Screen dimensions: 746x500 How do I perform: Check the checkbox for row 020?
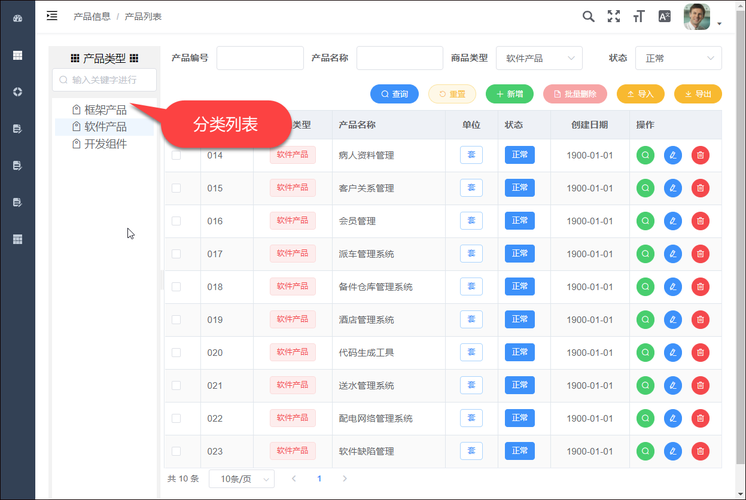[x=176, y=353]
